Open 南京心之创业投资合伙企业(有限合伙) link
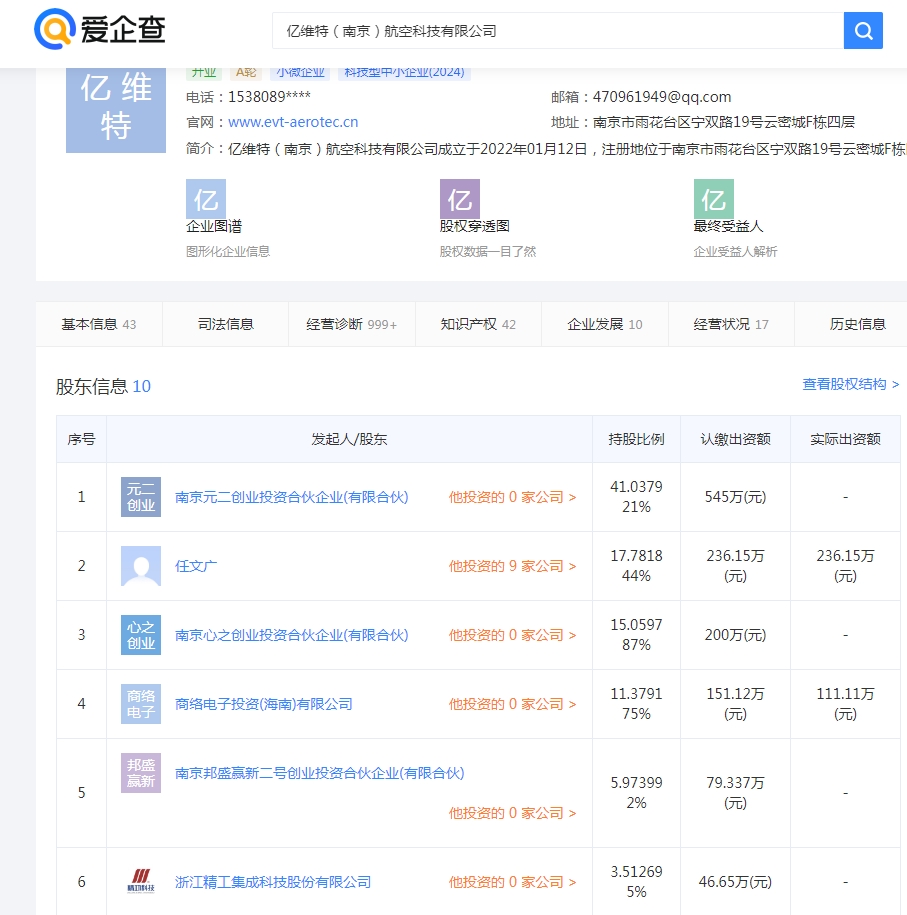 pos(291,635)
